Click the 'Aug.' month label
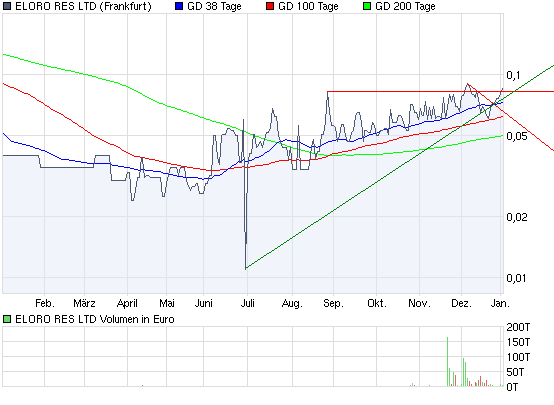Viewport: 554px width, 405px height. tap(292, 303)
